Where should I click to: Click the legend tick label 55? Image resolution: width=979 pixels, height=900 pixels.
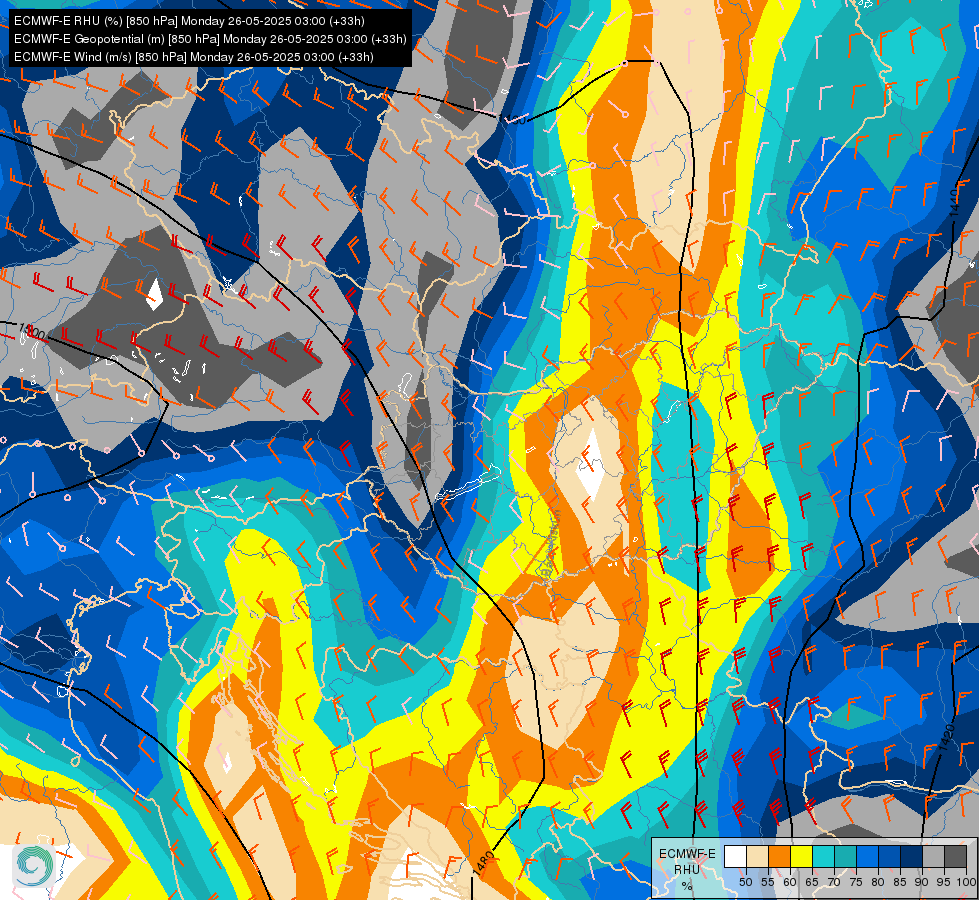(768, 882)
